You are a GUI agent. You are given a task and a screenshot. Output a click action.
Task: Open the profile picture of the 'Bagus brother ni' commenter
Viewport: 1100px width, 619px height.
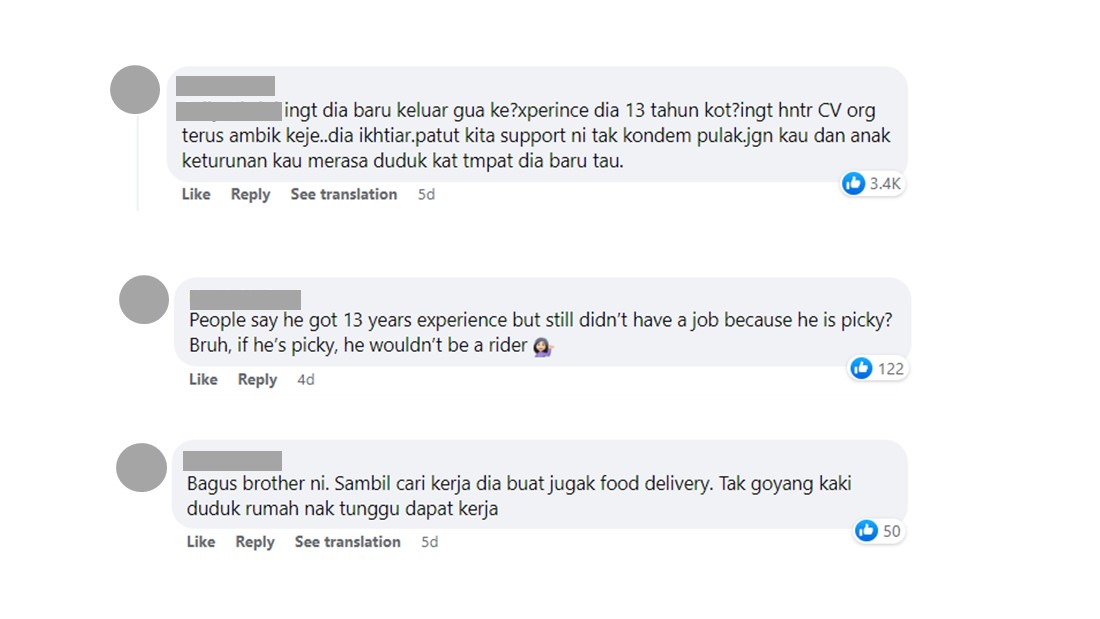[141, 467]
